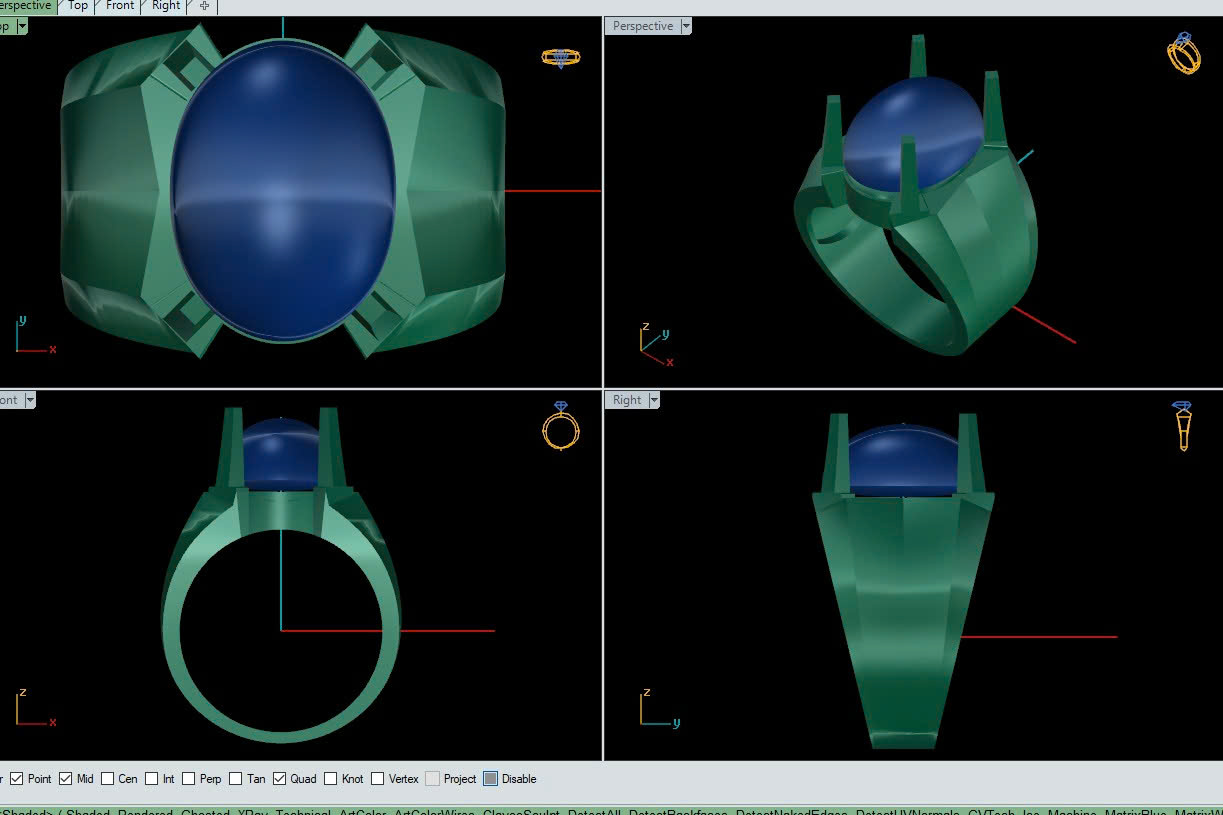Screen dimensions: 1223x815
Task: Add a new viewport tab with plus icon
Action: tap(204, 6)
